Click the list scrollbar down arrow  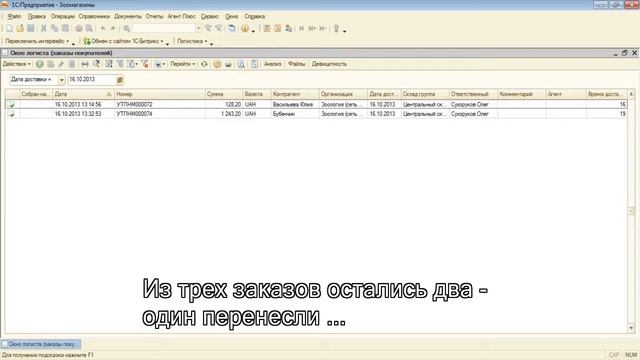click(x=631, y=328)
